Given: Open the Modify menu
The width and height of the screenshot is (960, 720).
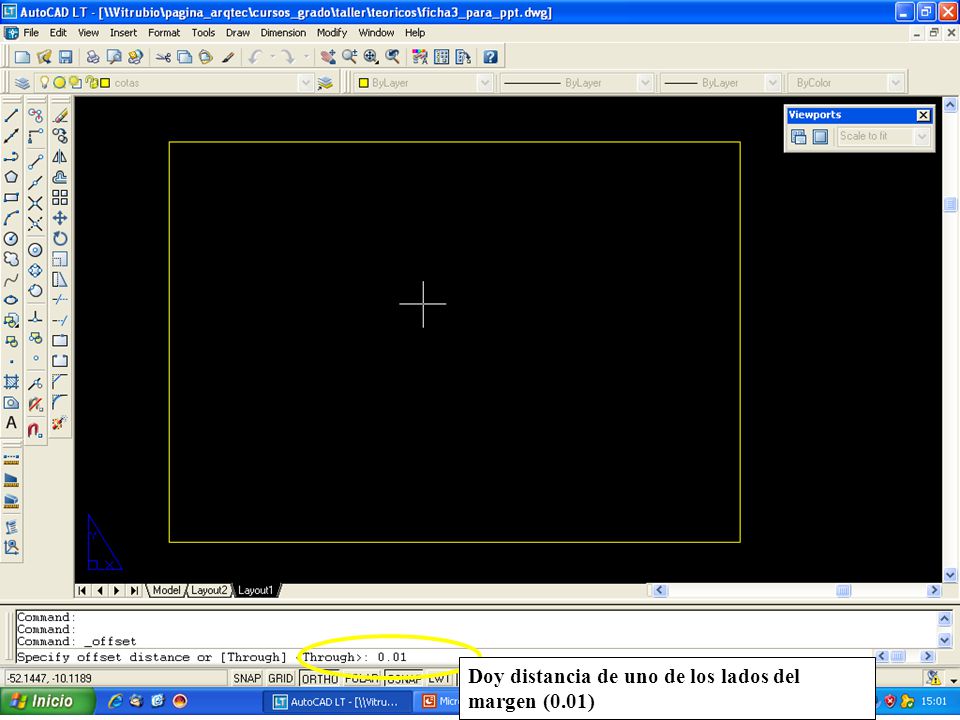Looking at the screenshot, I should tap(332, 32).
